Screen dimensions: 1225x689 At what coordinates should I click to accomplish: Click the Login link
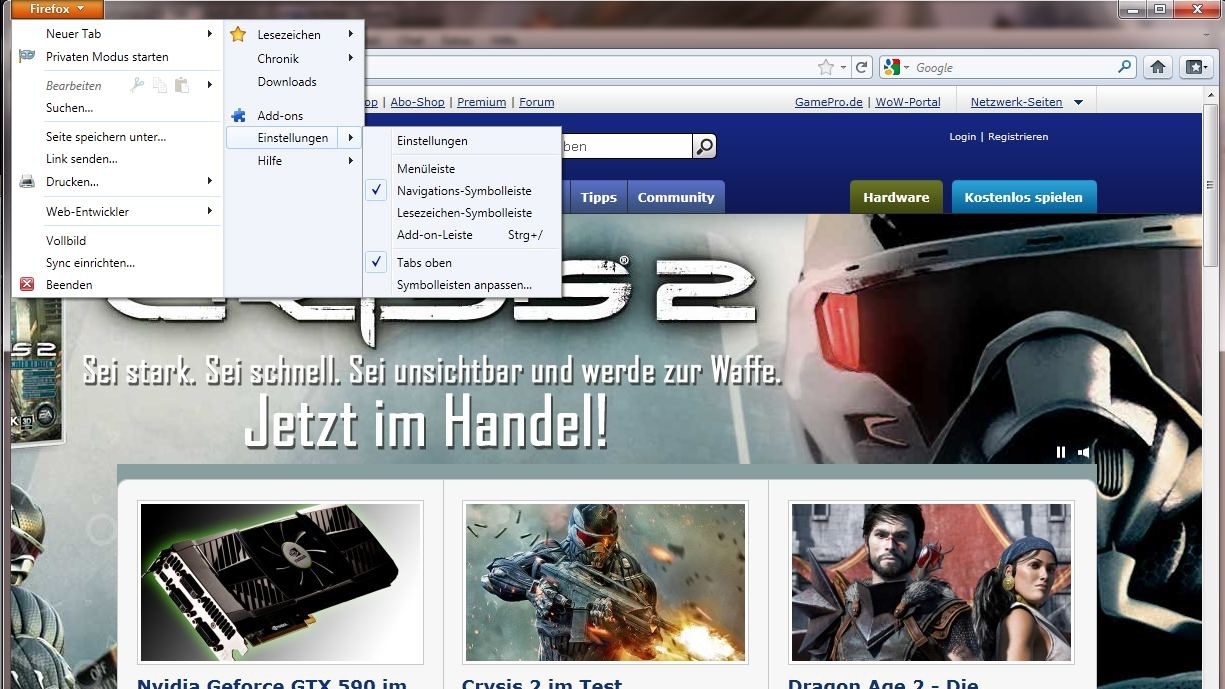click(962, 136)
